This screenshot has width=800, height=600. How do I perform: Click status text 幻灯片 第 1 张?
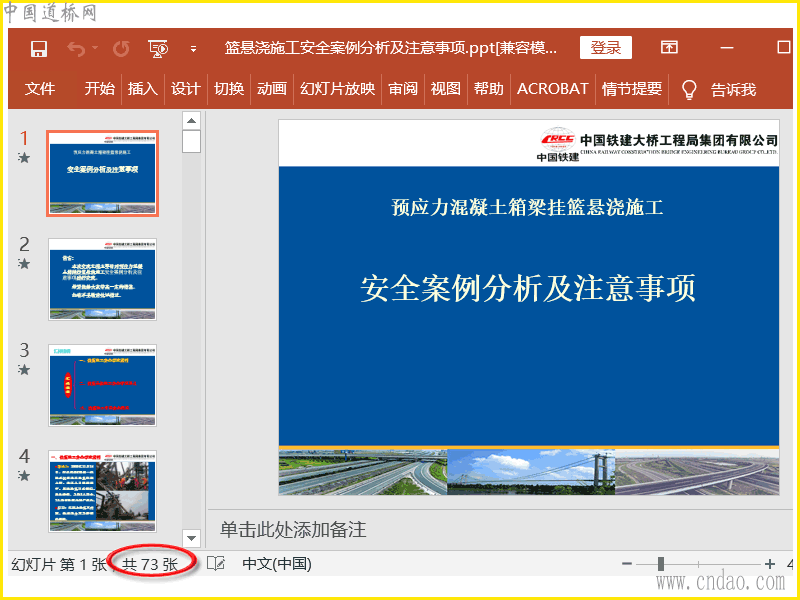click(59, 564)
